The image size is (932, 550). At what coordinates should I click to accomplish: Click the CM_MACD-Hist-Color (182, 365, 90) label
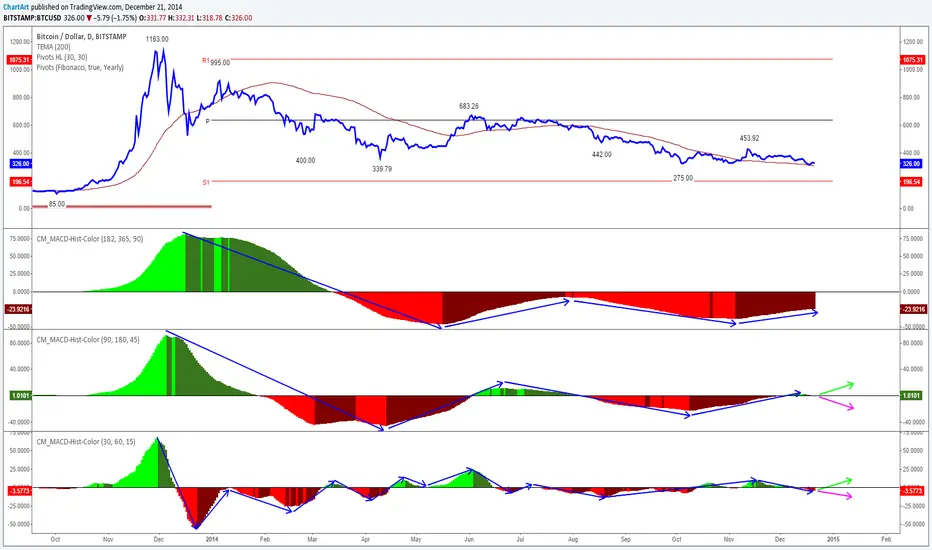[90, 238]
